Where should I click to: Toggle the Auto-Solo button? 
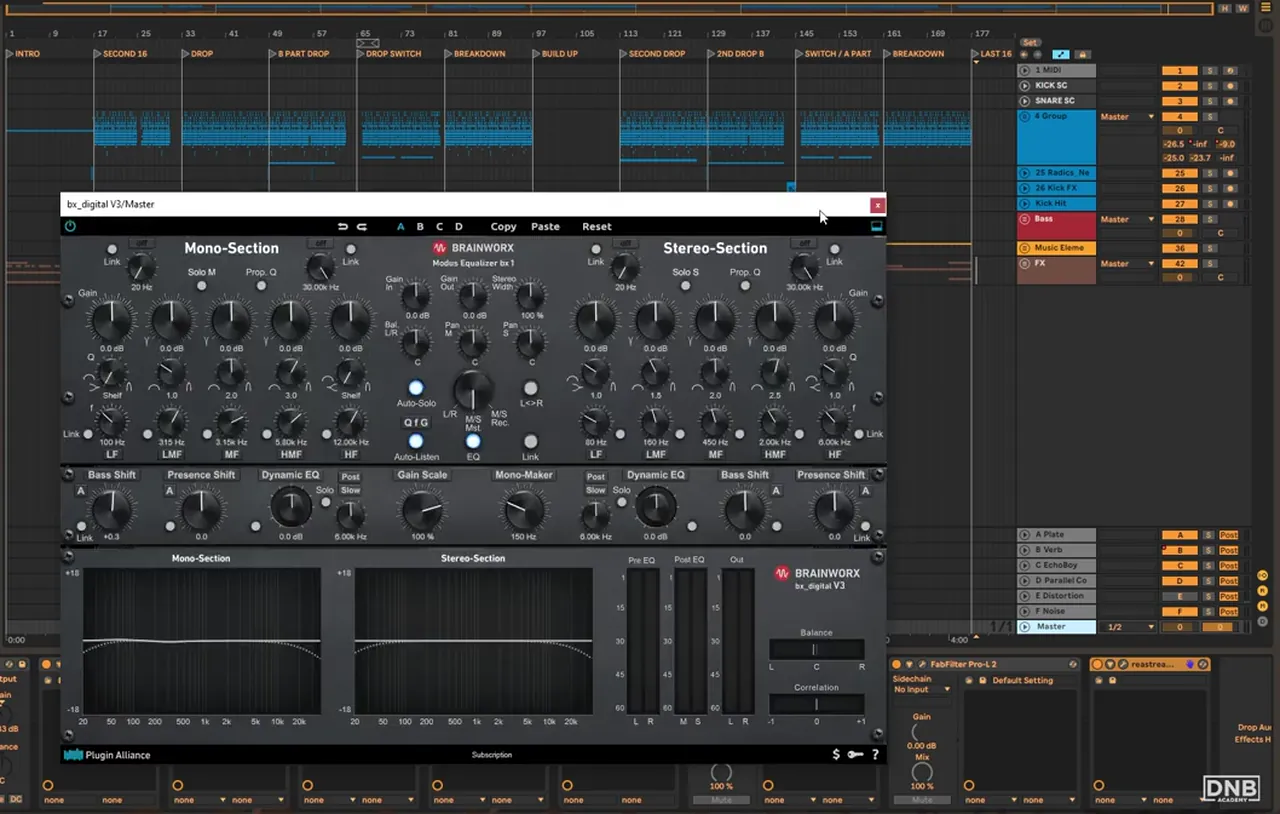pos(416,388)
